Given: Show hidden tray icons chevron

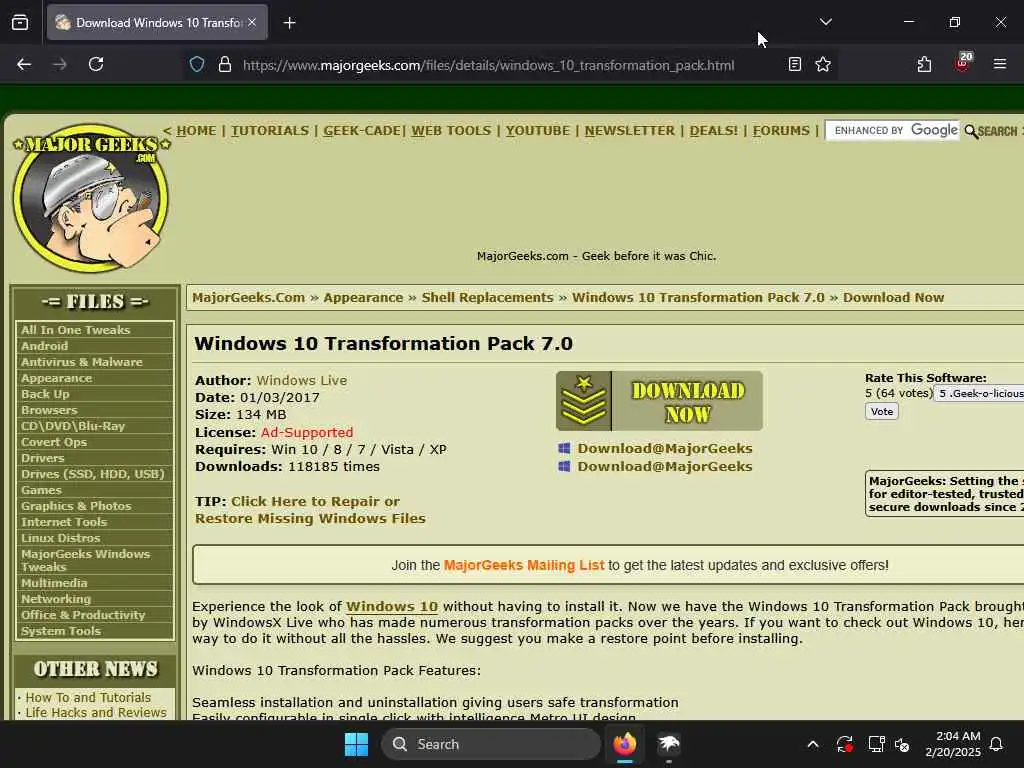Looking at the screenshot, I should click(x=813, y=744).
